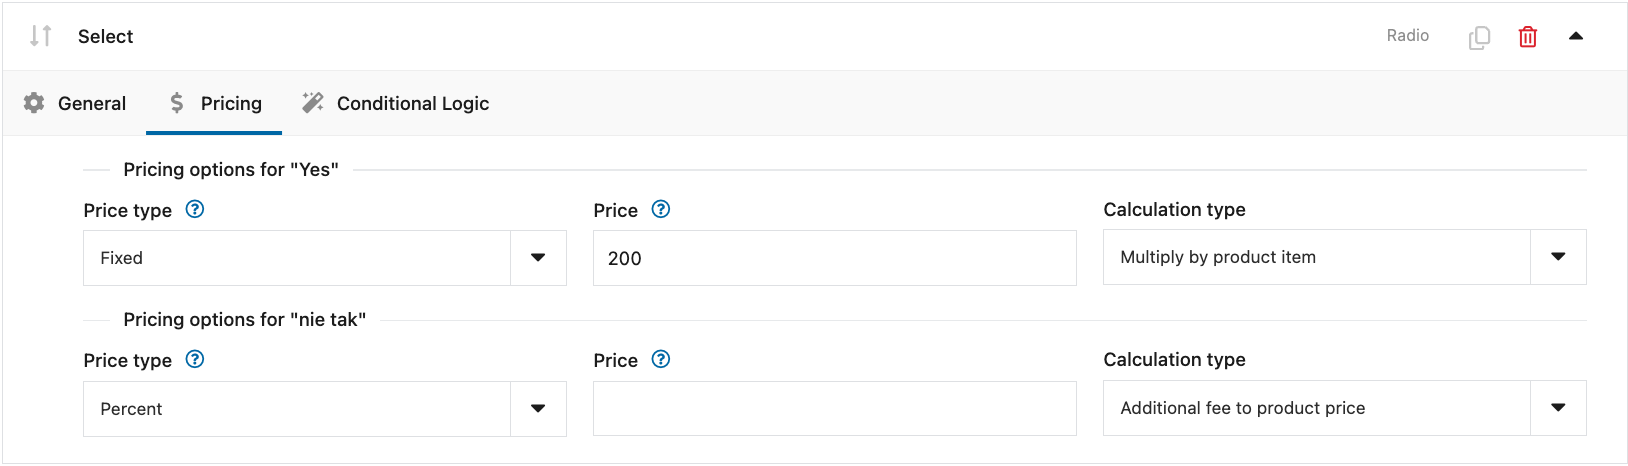Screen dimensions: 1628x466
Task: Duplicate the Select field with the copy icon
Action: point(1479,37)
